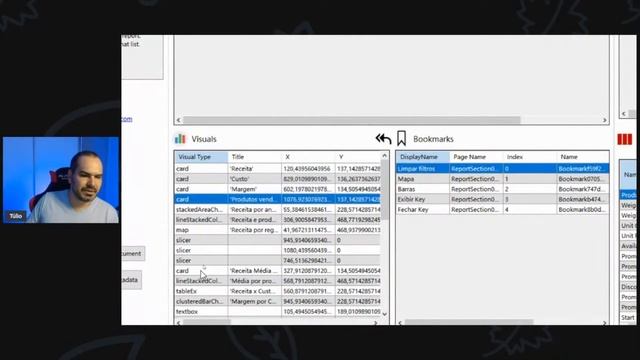This screenshot has height=360, width=640.
Task: Select the Mapa bookmark row
Action: click(x=502, y=179)
